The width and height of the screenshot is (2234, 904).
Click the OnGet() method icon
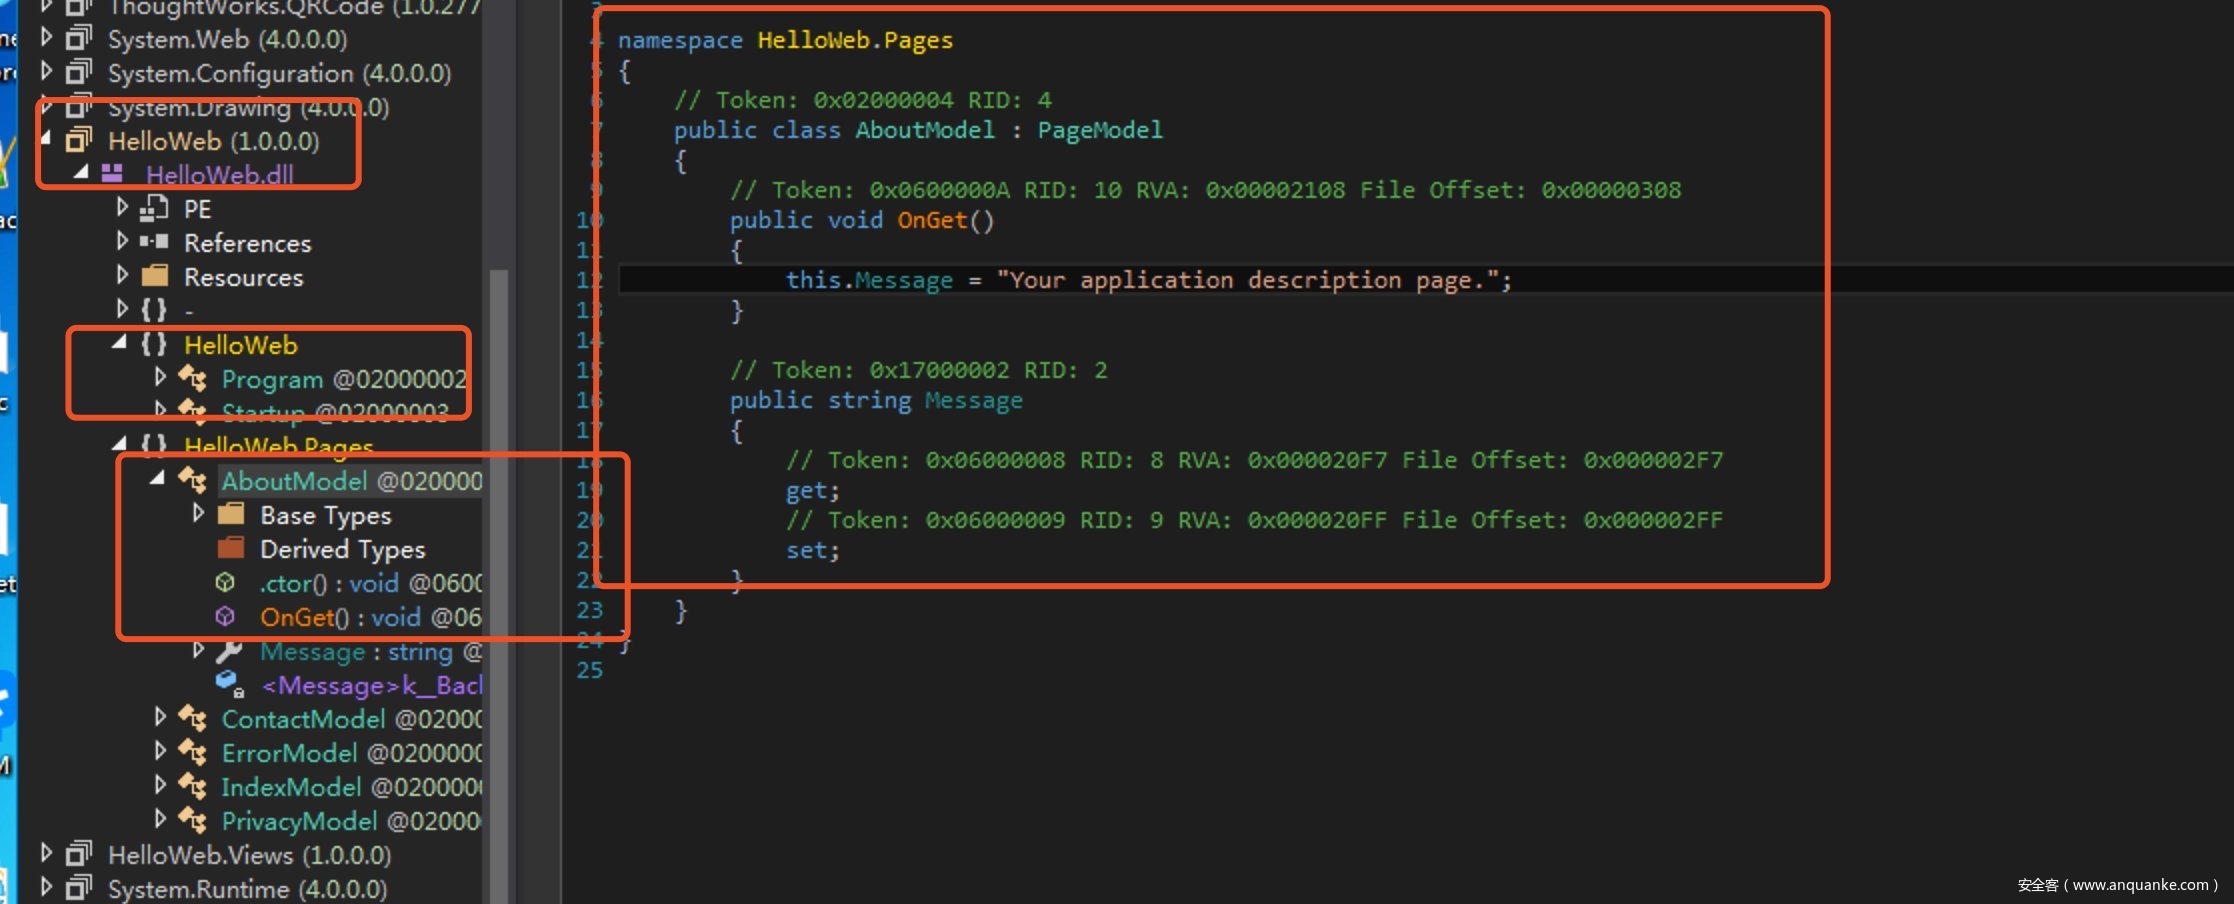225,617
